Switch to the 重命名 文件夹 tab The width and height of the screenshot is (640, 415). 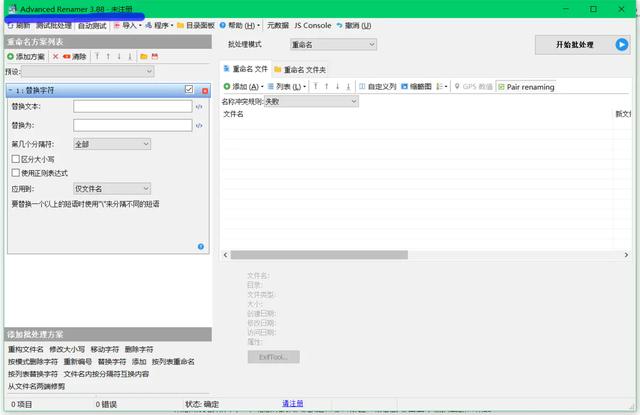(x=300, y=70)
